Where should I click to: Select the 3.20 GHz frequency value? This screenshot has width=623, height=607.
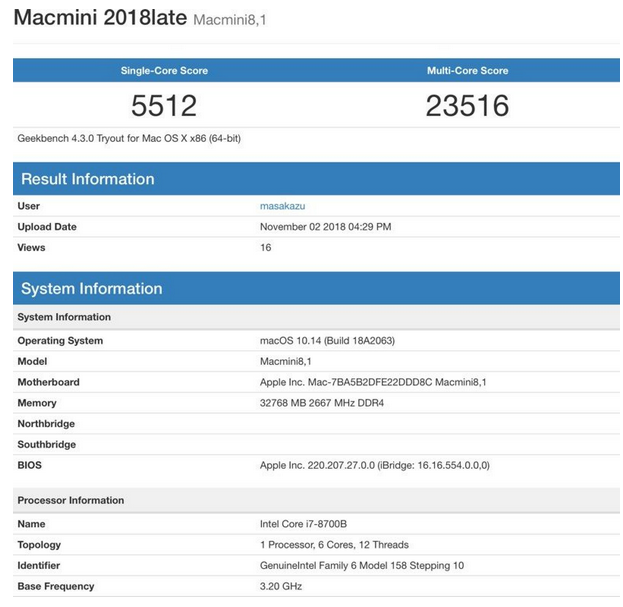click(x=281, y=586)
